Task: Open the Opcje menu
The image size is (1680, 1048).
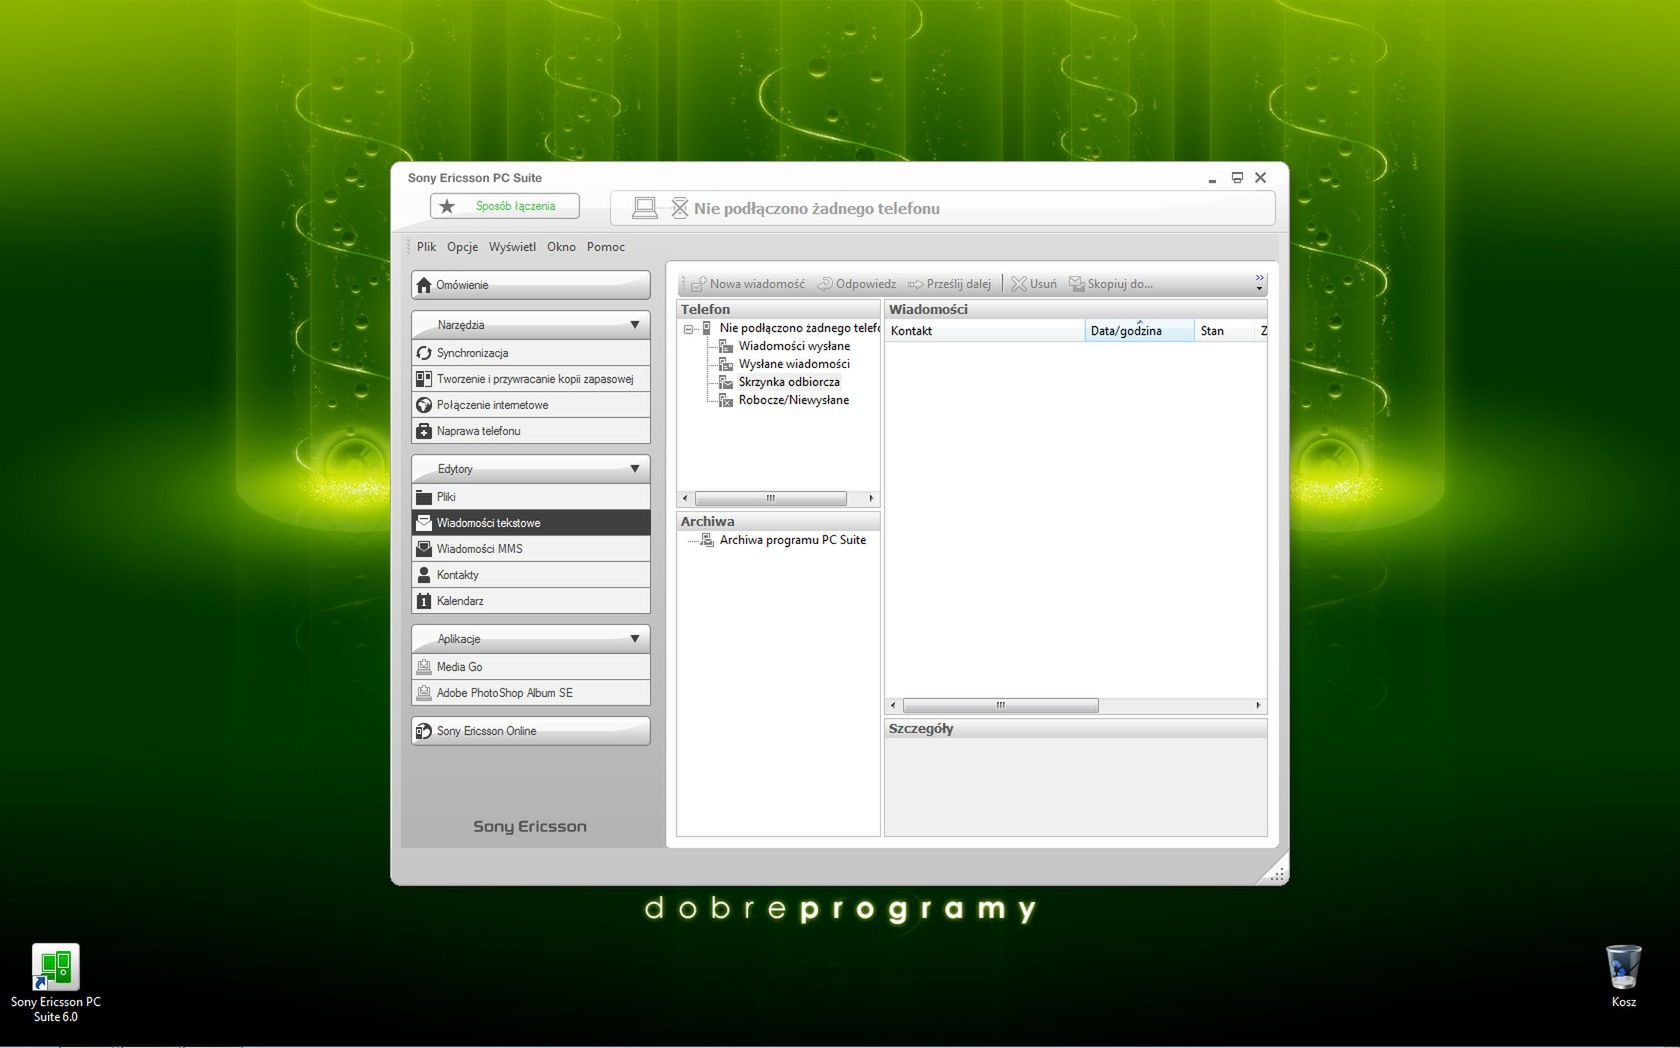Action: [x=462, y=247]
